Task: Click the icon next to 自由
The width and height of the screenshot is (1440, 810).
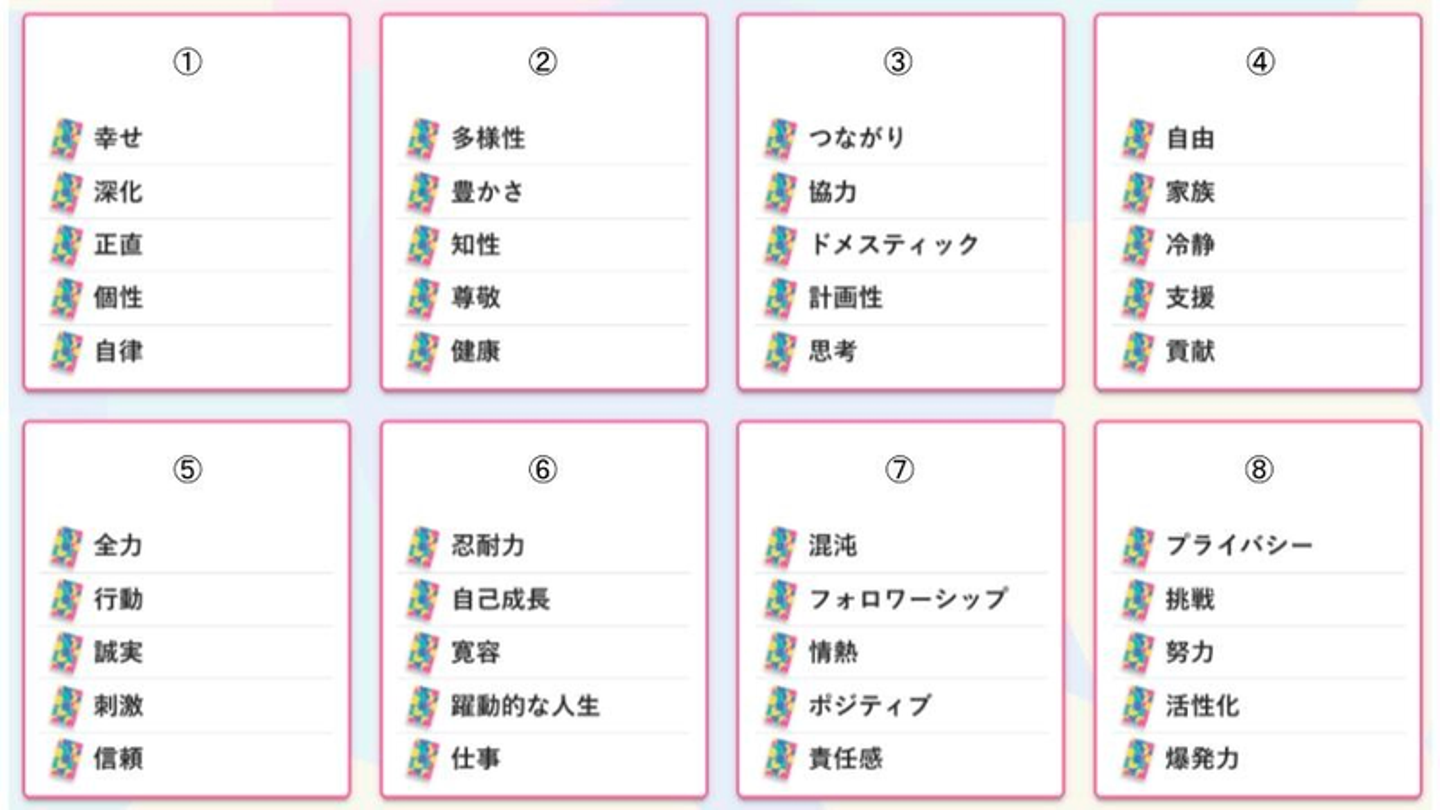Action: (1137, 139)
